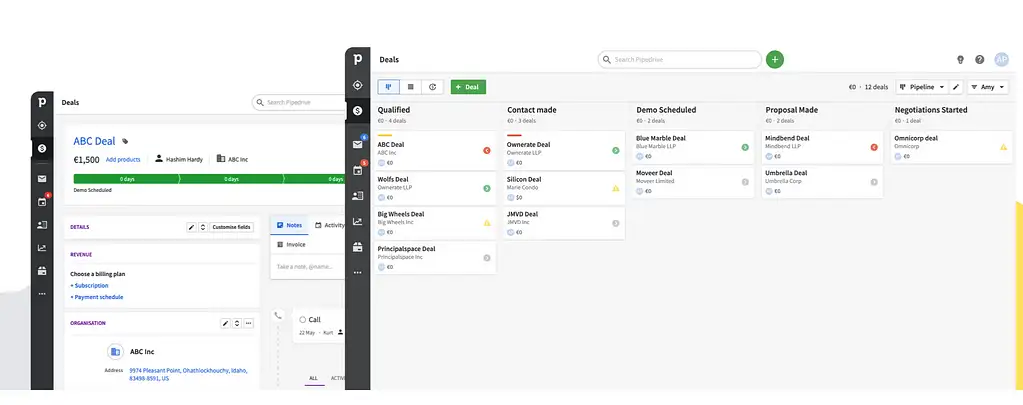This screenshot has height=405, width=1023.
Task: Open the Insights chart icon in sidebar
Action: pos(357,221)
